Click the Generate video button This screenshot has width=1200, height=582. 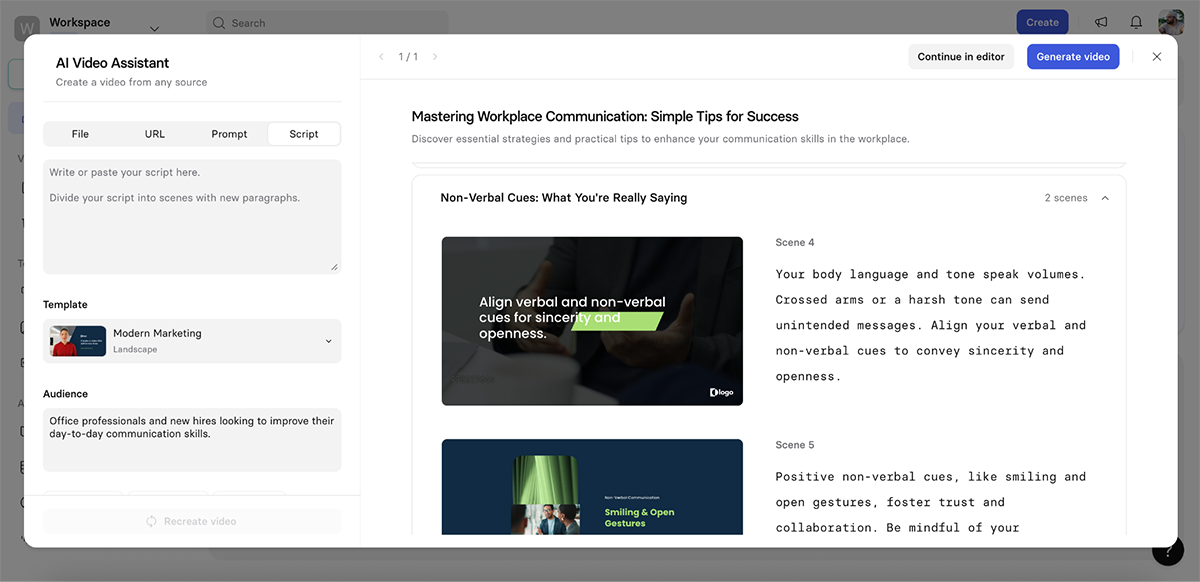point(1073,56)
